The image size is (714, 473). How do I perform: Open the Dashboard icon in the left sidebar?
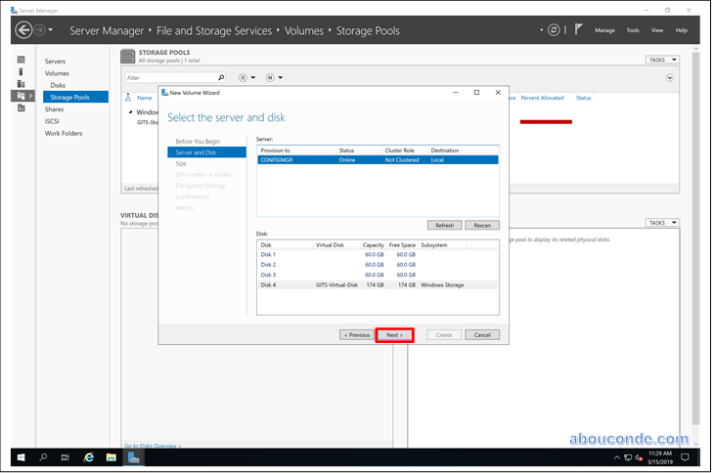pyautogui.click(x=21, y=60)
